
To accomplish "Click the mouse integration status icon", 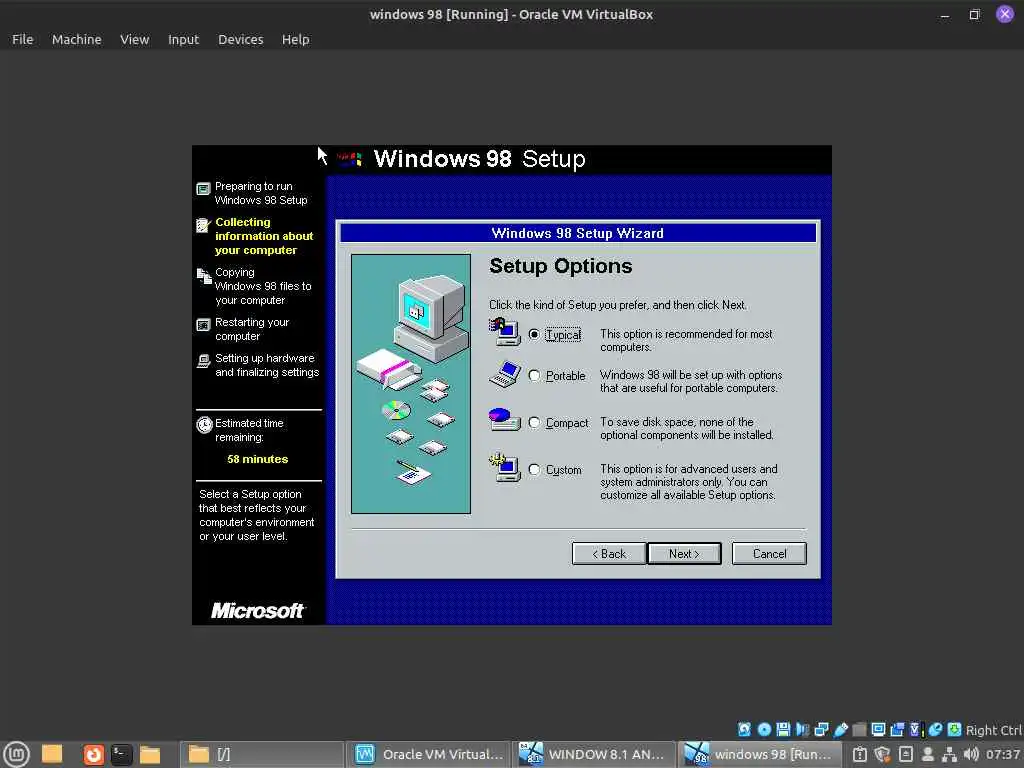I will click(x=935, y=729).
